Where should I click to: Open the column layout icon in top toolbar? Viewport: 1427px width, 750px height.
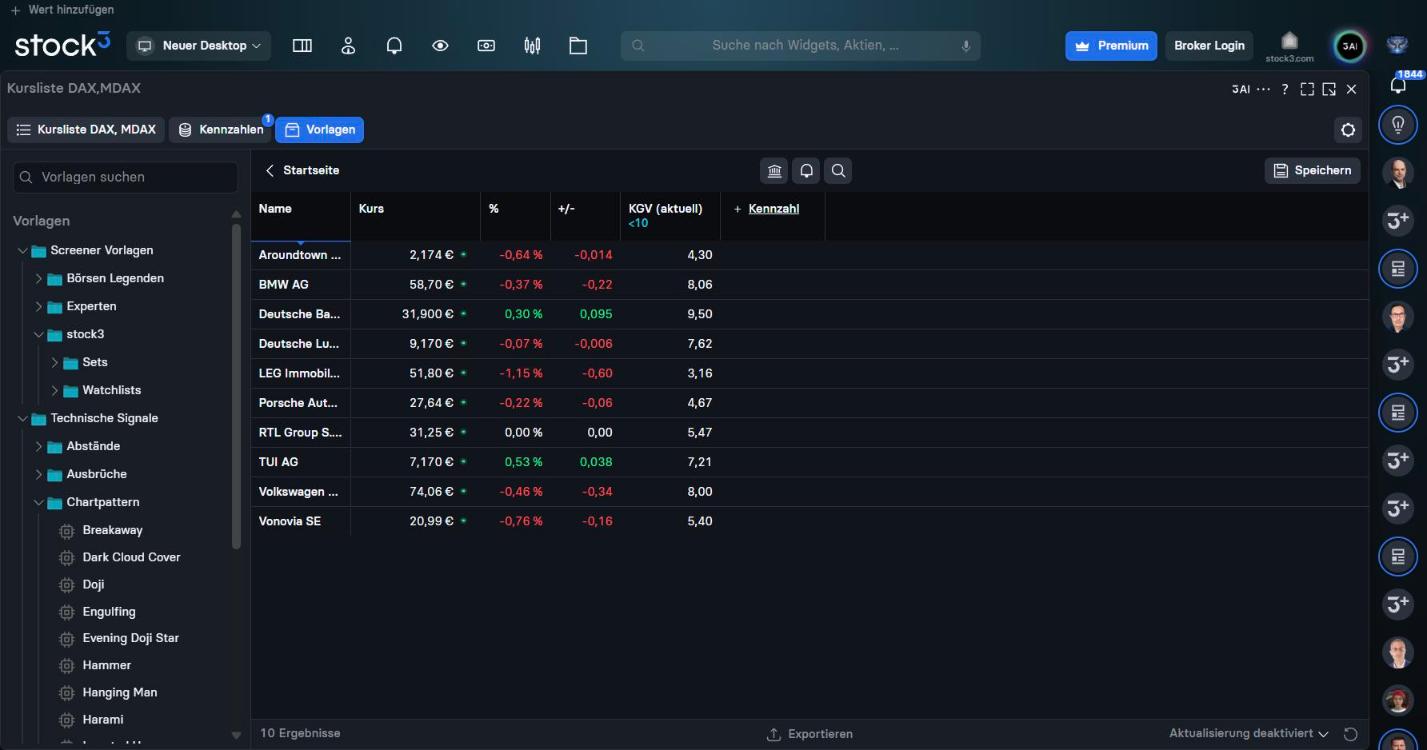coord(302,46)
